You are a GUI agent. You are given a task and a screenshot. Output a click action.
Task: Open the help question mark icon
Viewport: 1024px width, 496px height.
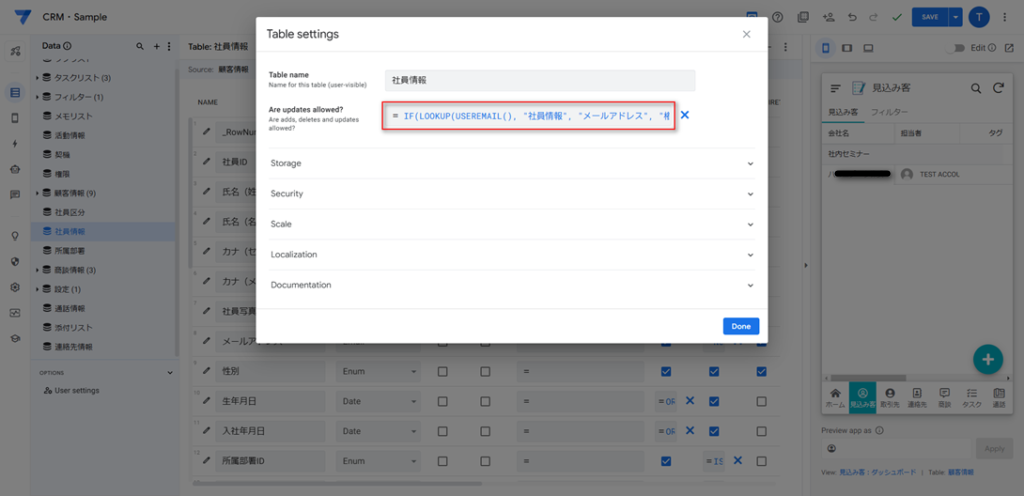pos(777,17)
